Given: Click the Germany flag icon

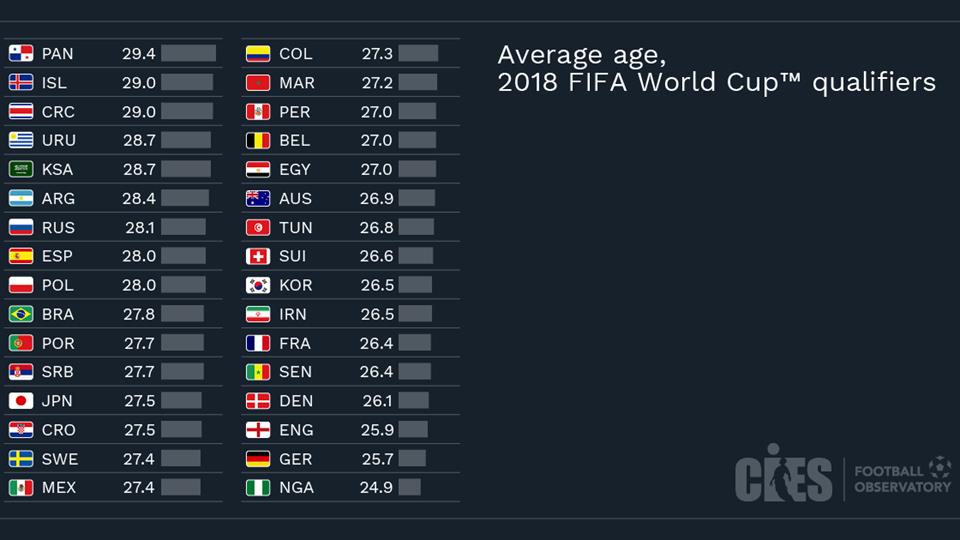Looking at the screenshot, I should (258, 459).
